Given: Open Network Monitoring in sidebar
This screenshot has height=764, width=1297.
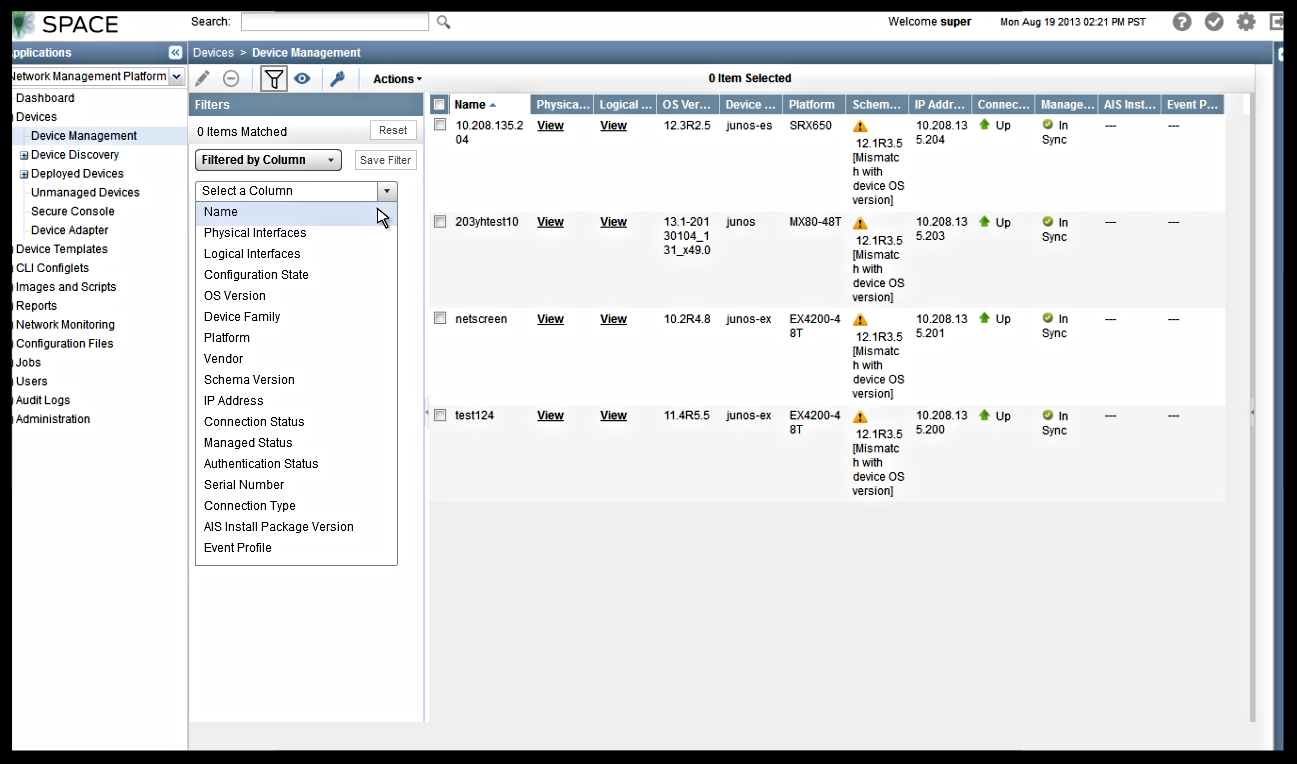Looking at the screenshot, I should pos(65,326).
